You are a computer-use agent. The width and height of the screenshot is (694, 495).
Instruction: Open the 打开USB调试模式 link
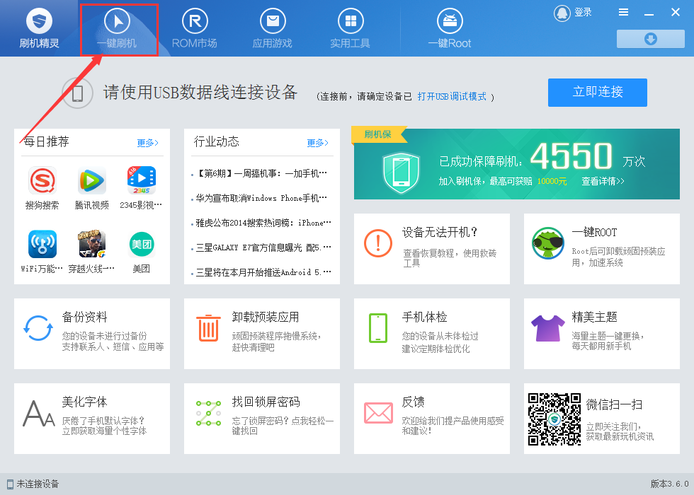pos(451,97)
